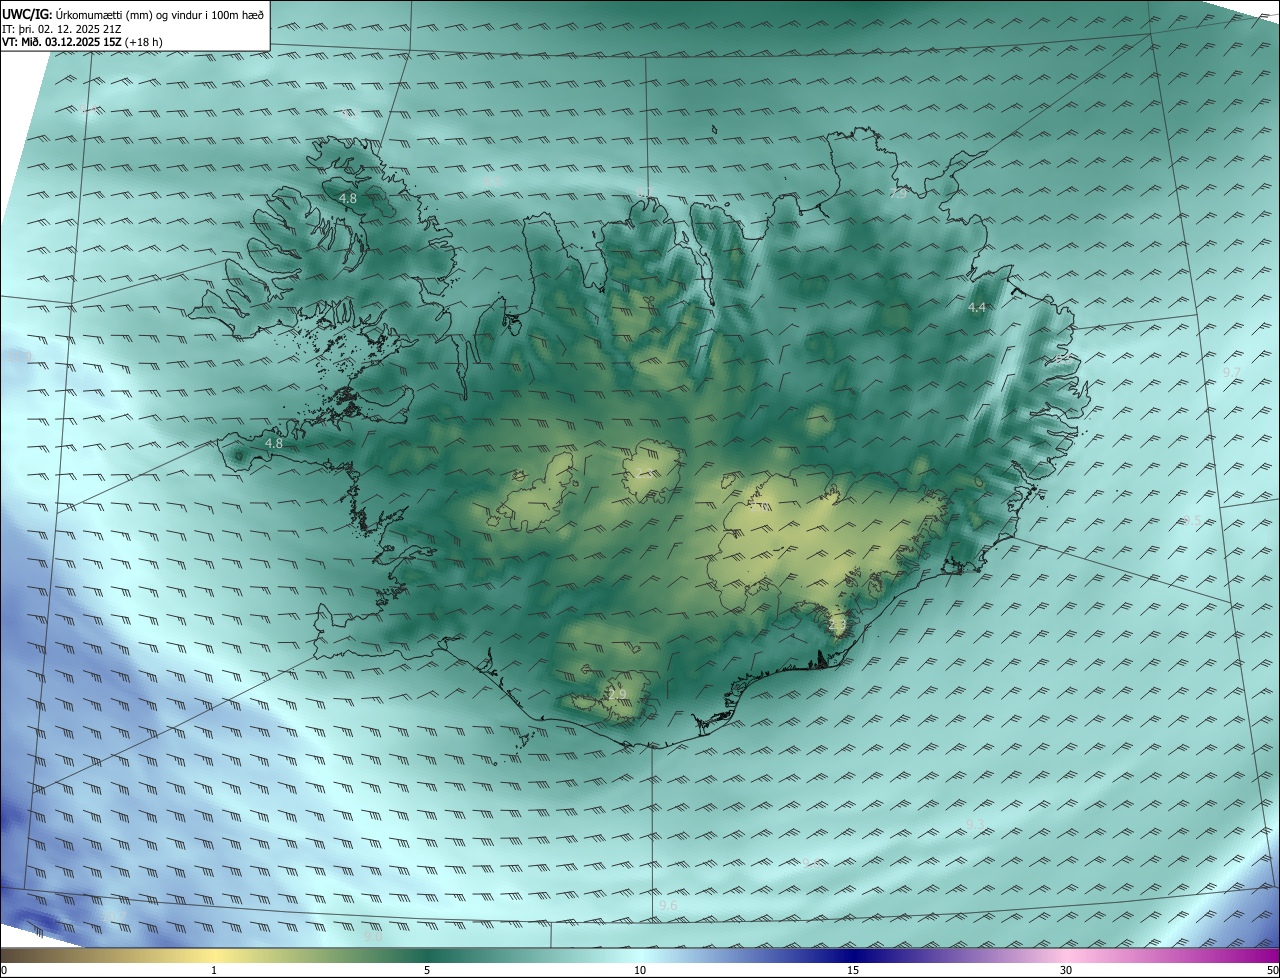1280x978 pixels.
Task: Click the '4.4' value label on the map
Action: (x=977, y=308)
